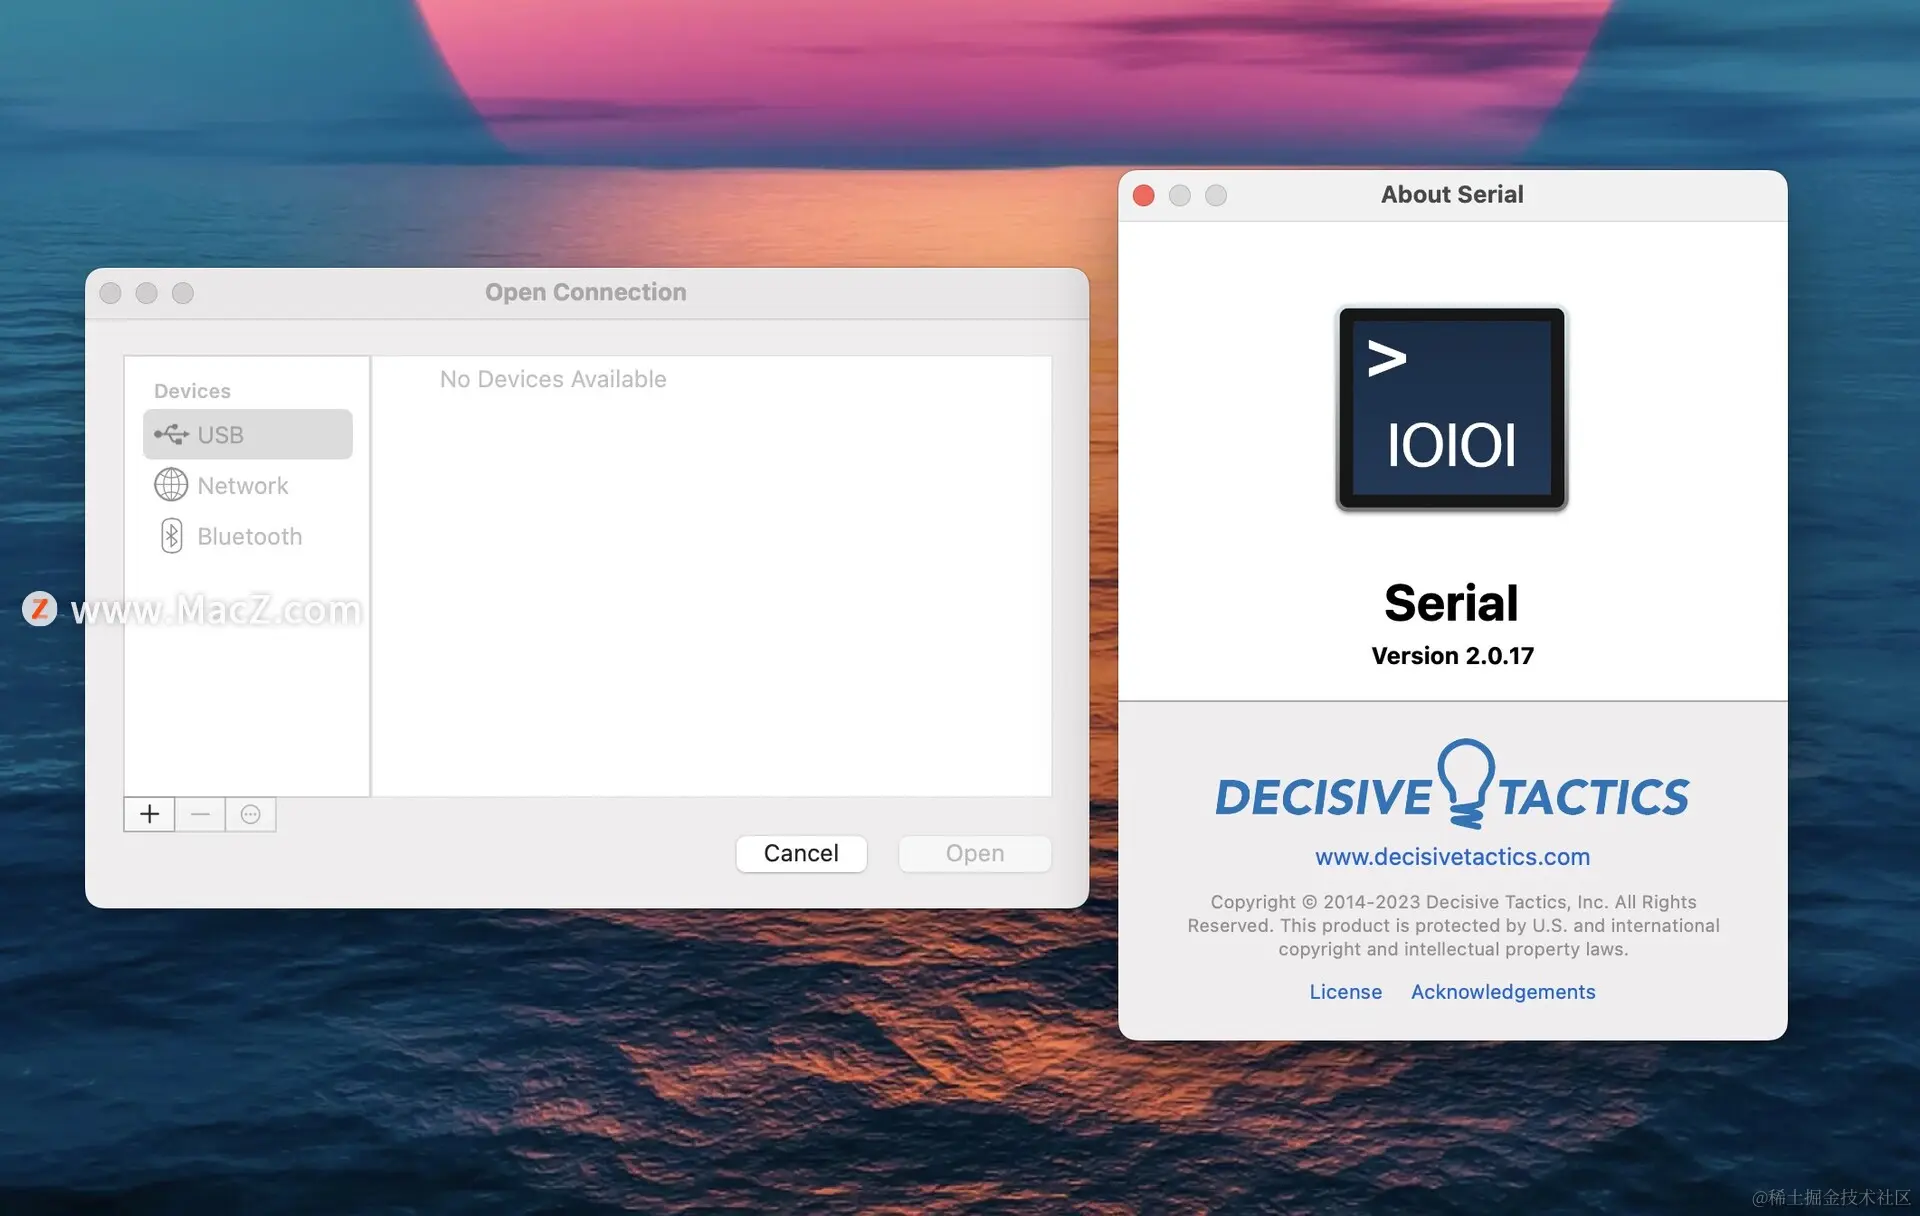The image size is (1920, 1216).
Task: Add a device with the plus button
Action: [x=149, y=814]
